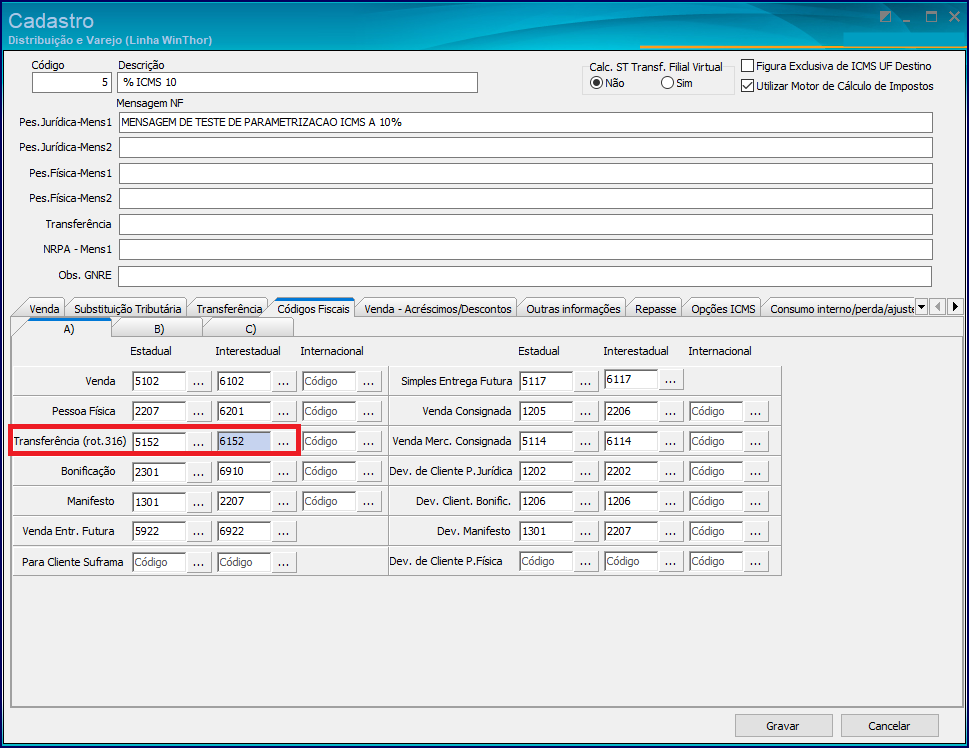This screenshot has width=969, height=748.
Task: Click the Obs. GNRE field
Action: [x=525, y=276]
